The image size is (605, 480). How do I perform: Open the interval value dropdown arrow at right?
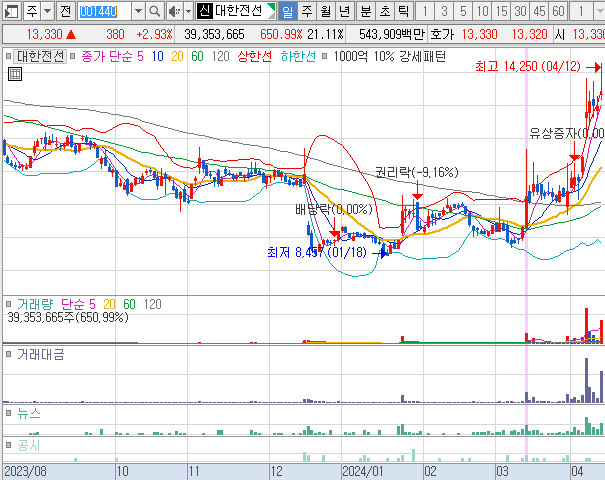point(600,11)
